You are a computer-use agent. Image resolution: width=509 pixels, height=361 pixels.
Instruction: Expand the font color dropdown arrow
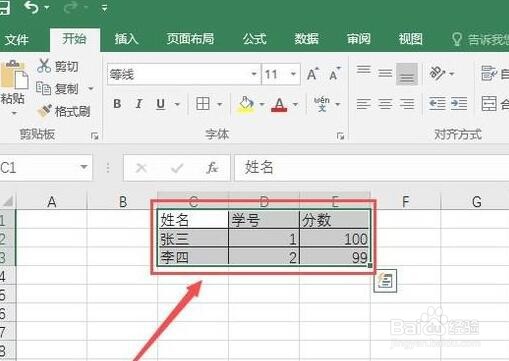point(295,104)
